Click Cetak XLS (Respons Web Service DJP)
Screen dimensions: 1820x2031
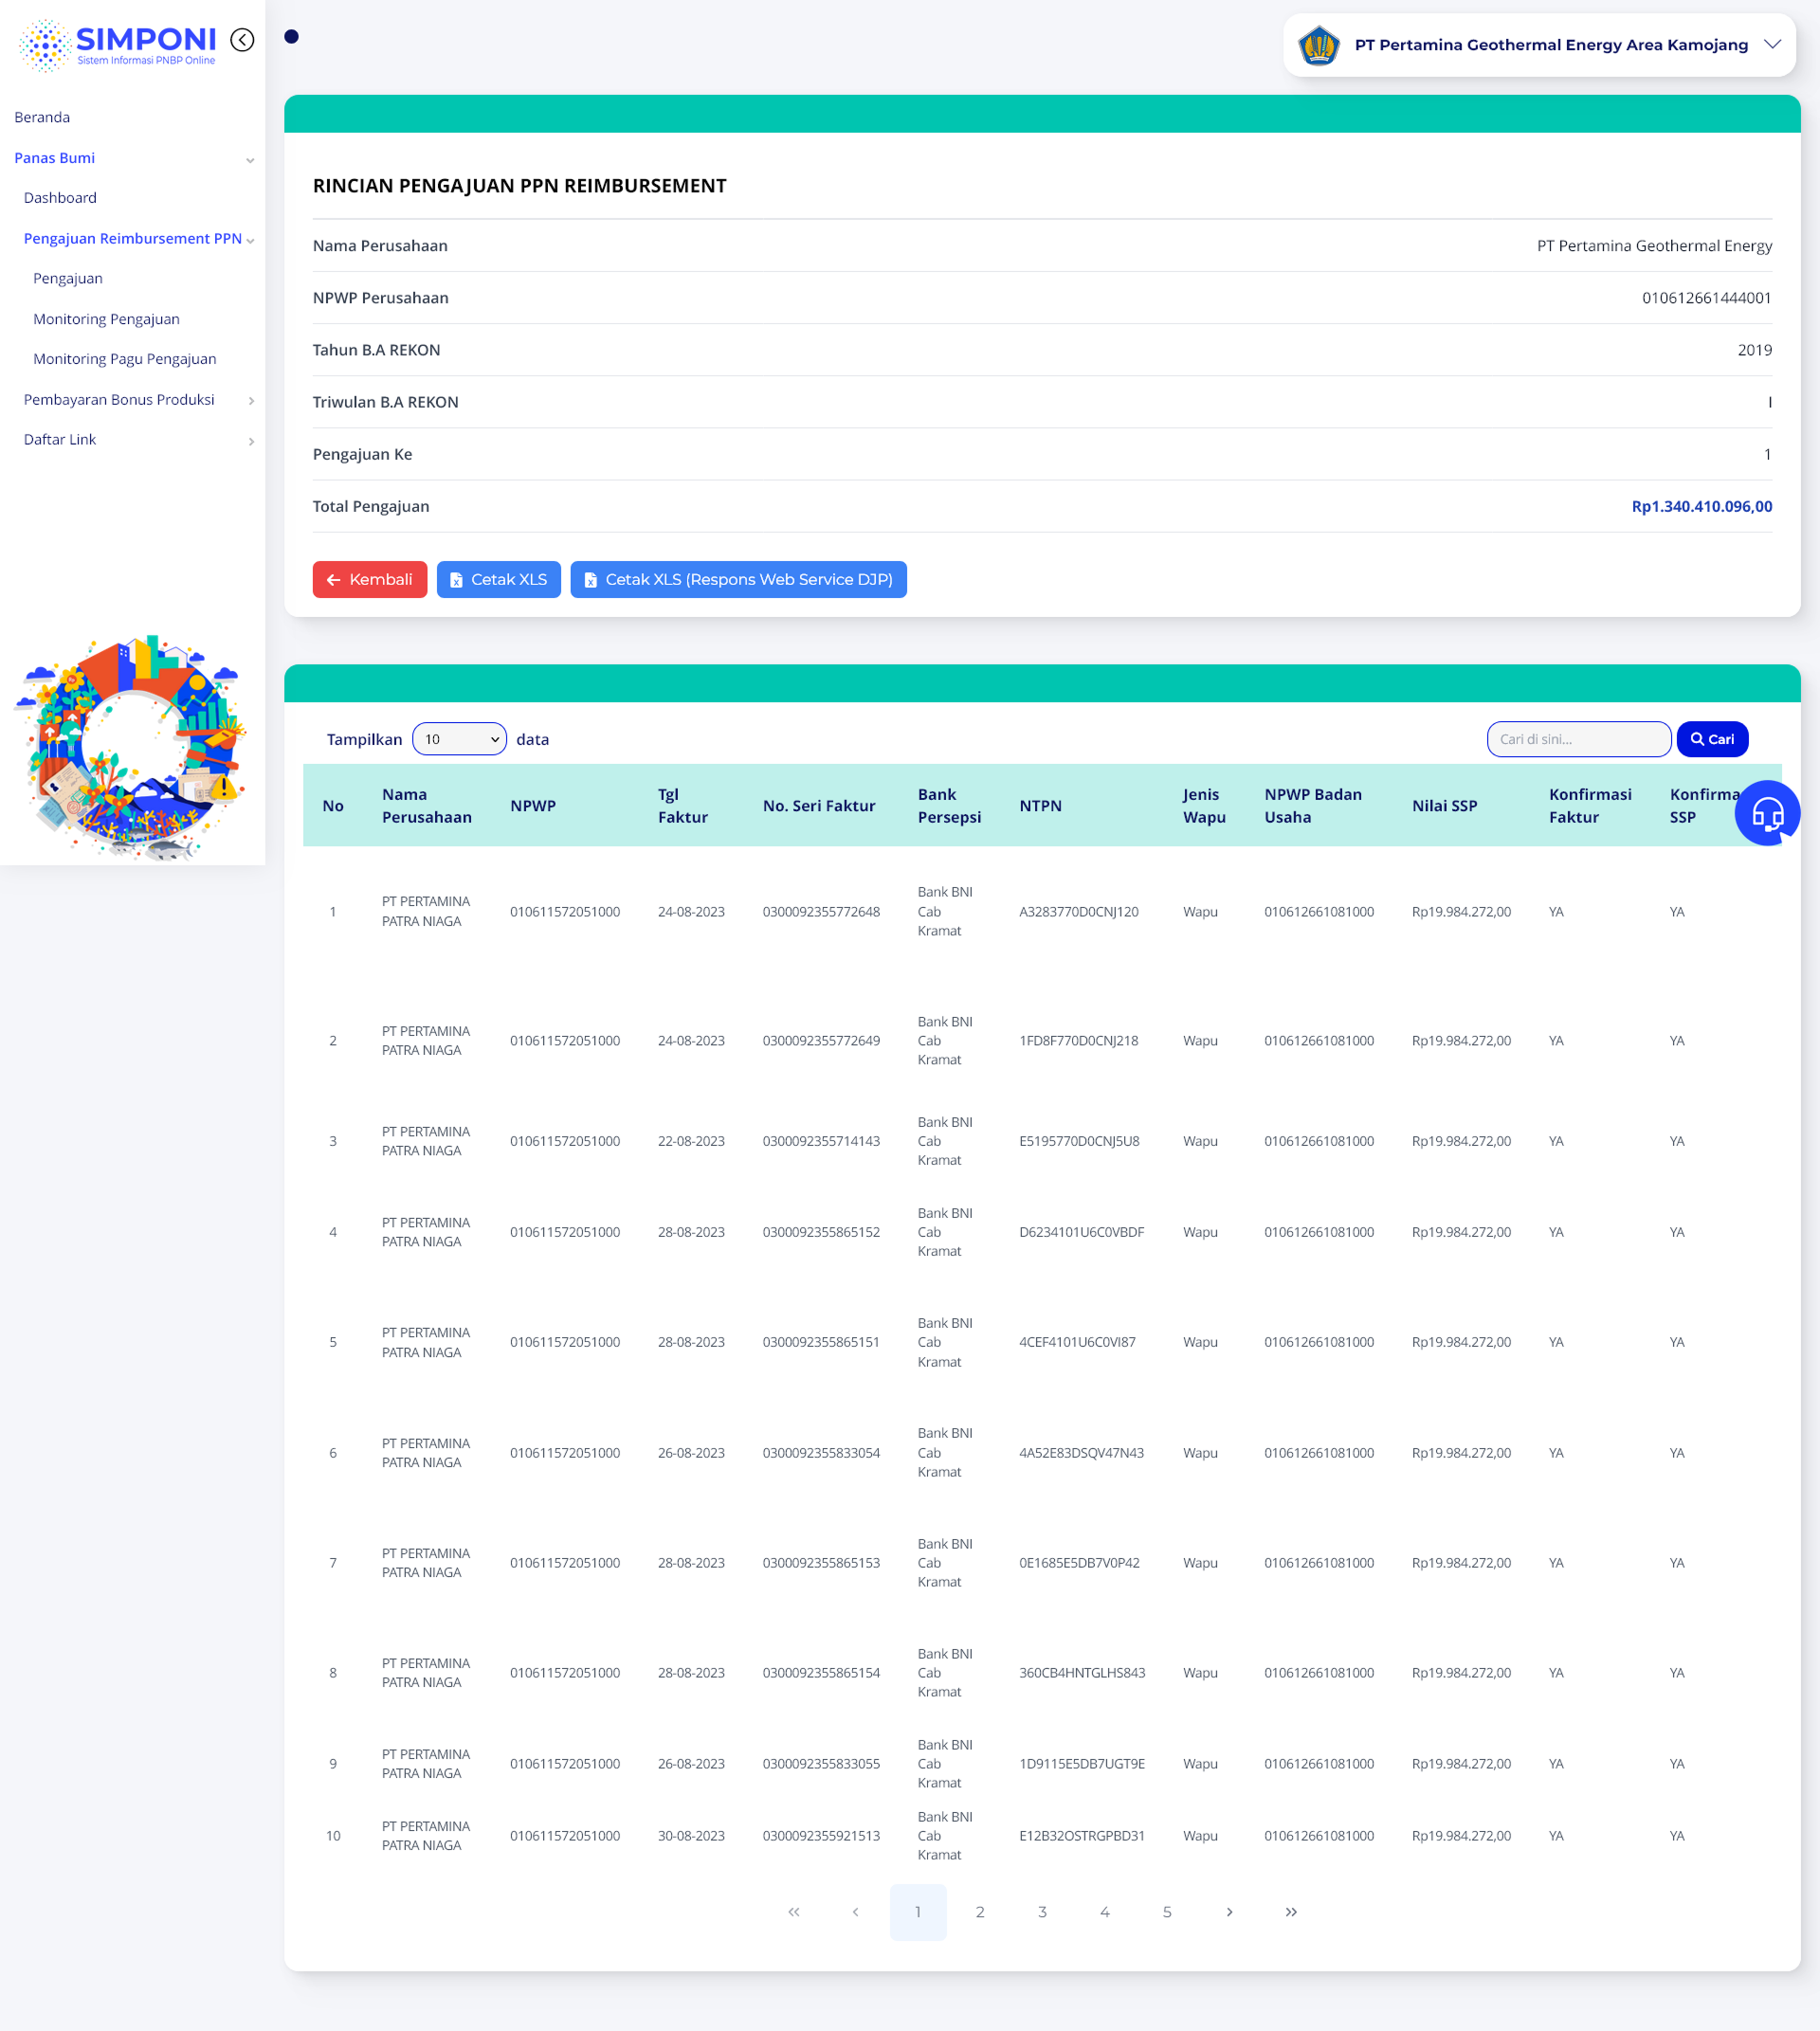[739, 580]
